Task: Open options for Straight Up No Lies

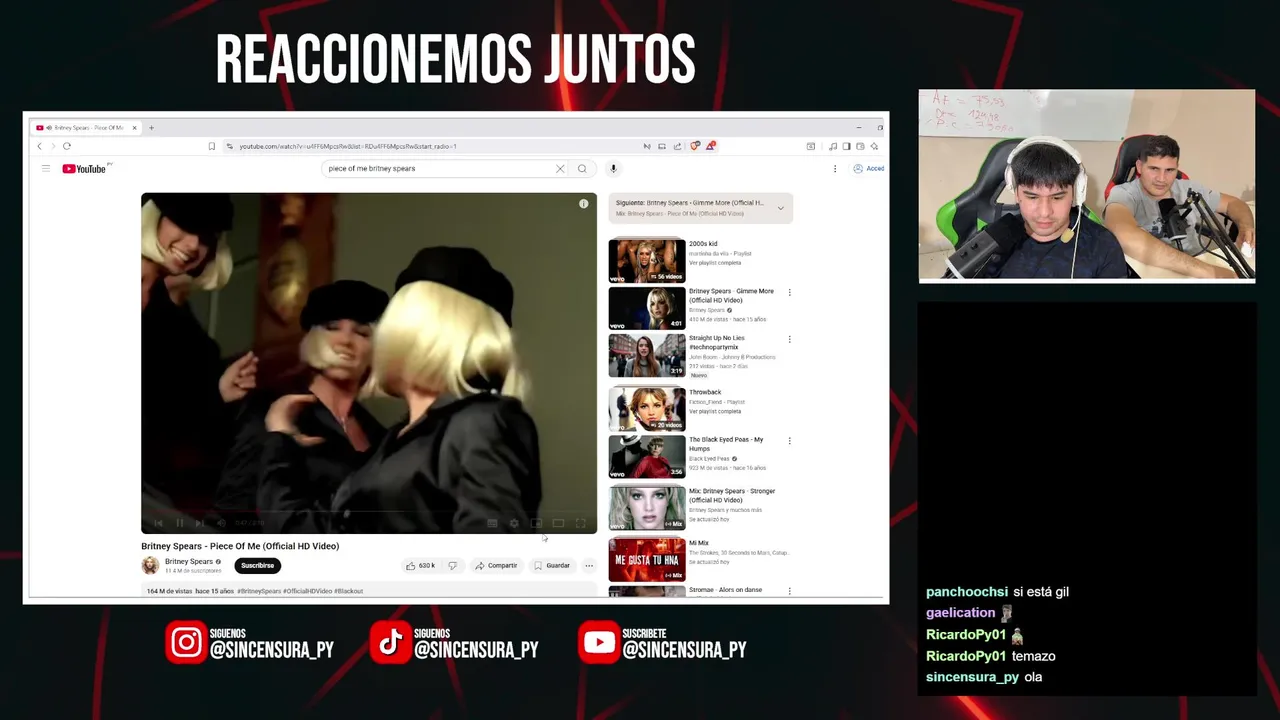Action: point(790,340)
